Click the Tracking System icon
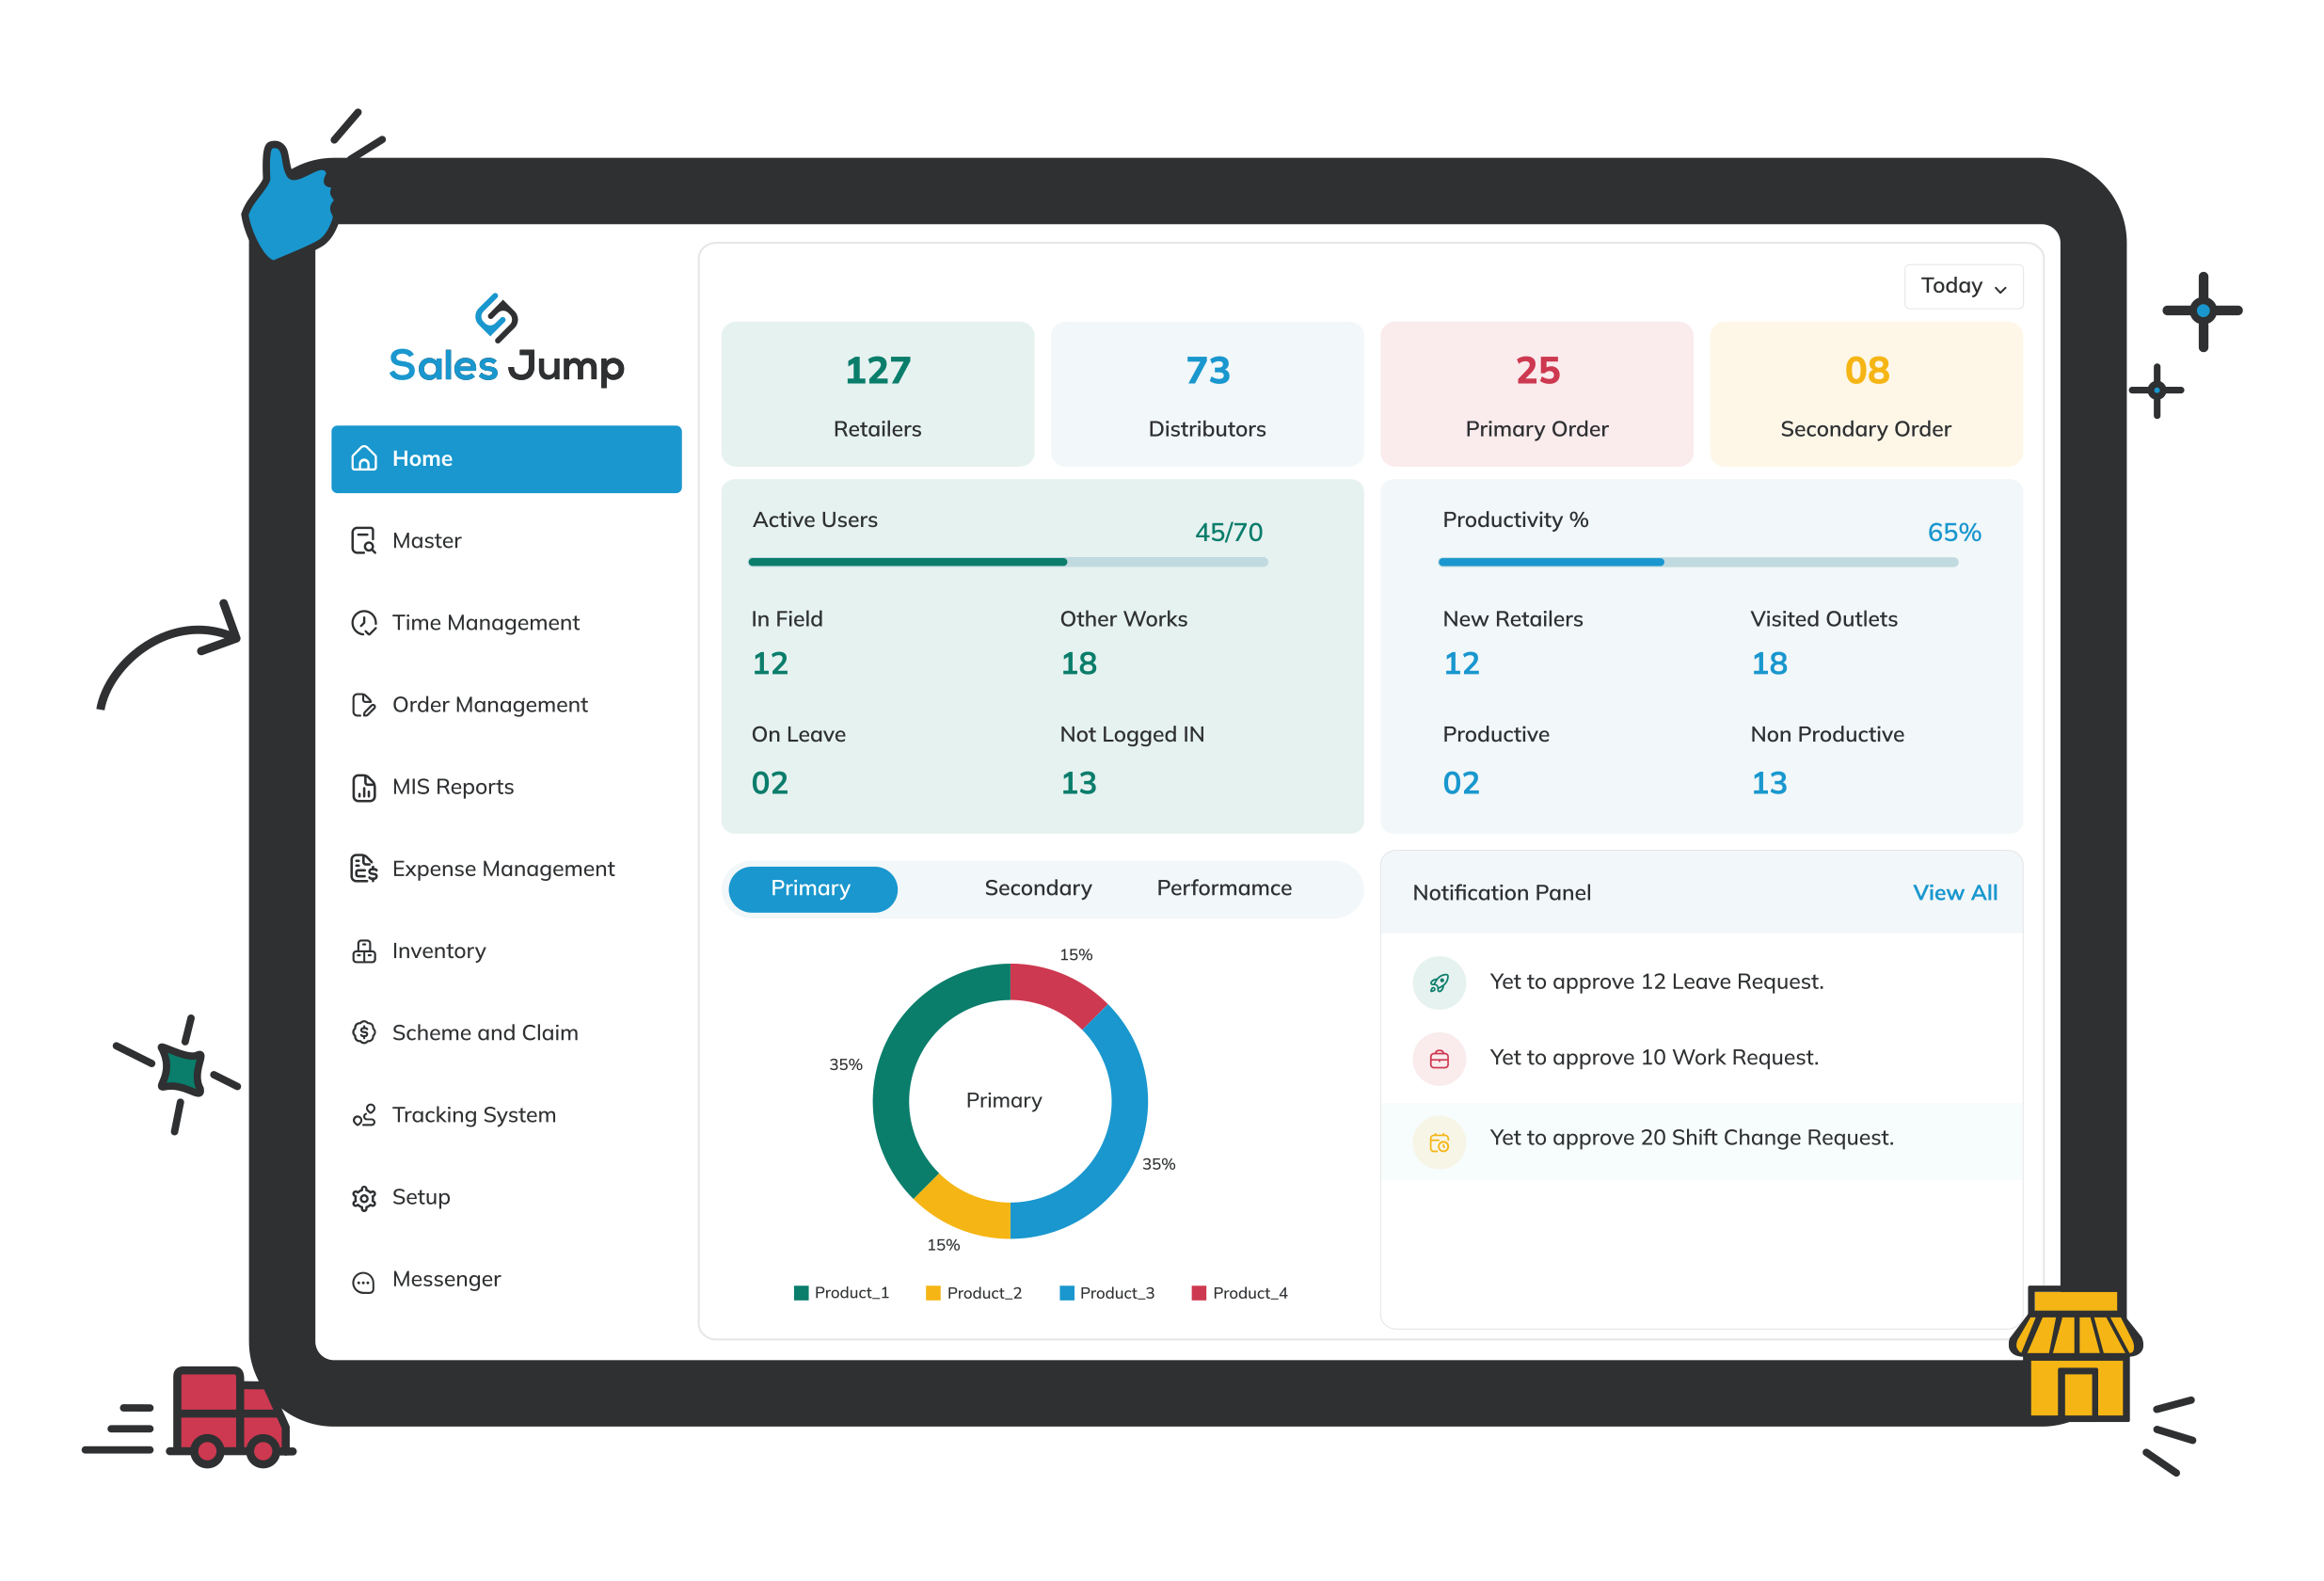The image size is (2324, 1581). click(x=364, y=1115)
